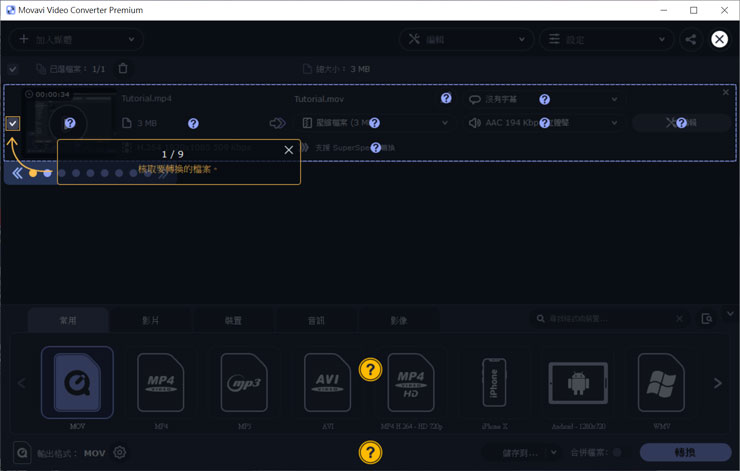Switch to the 影像 images tab
Screen dimensions: 740x471
pyautogui.click(x=399, y=320)
